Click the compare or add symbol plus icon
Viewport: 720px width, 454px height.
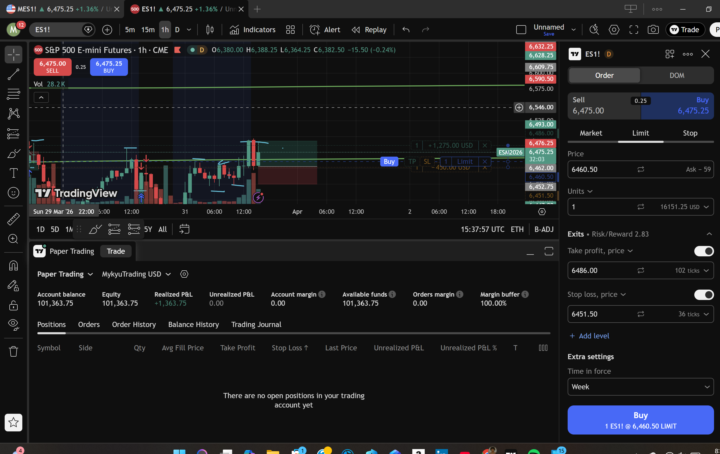pyautogui.click(x=107, y=30)
